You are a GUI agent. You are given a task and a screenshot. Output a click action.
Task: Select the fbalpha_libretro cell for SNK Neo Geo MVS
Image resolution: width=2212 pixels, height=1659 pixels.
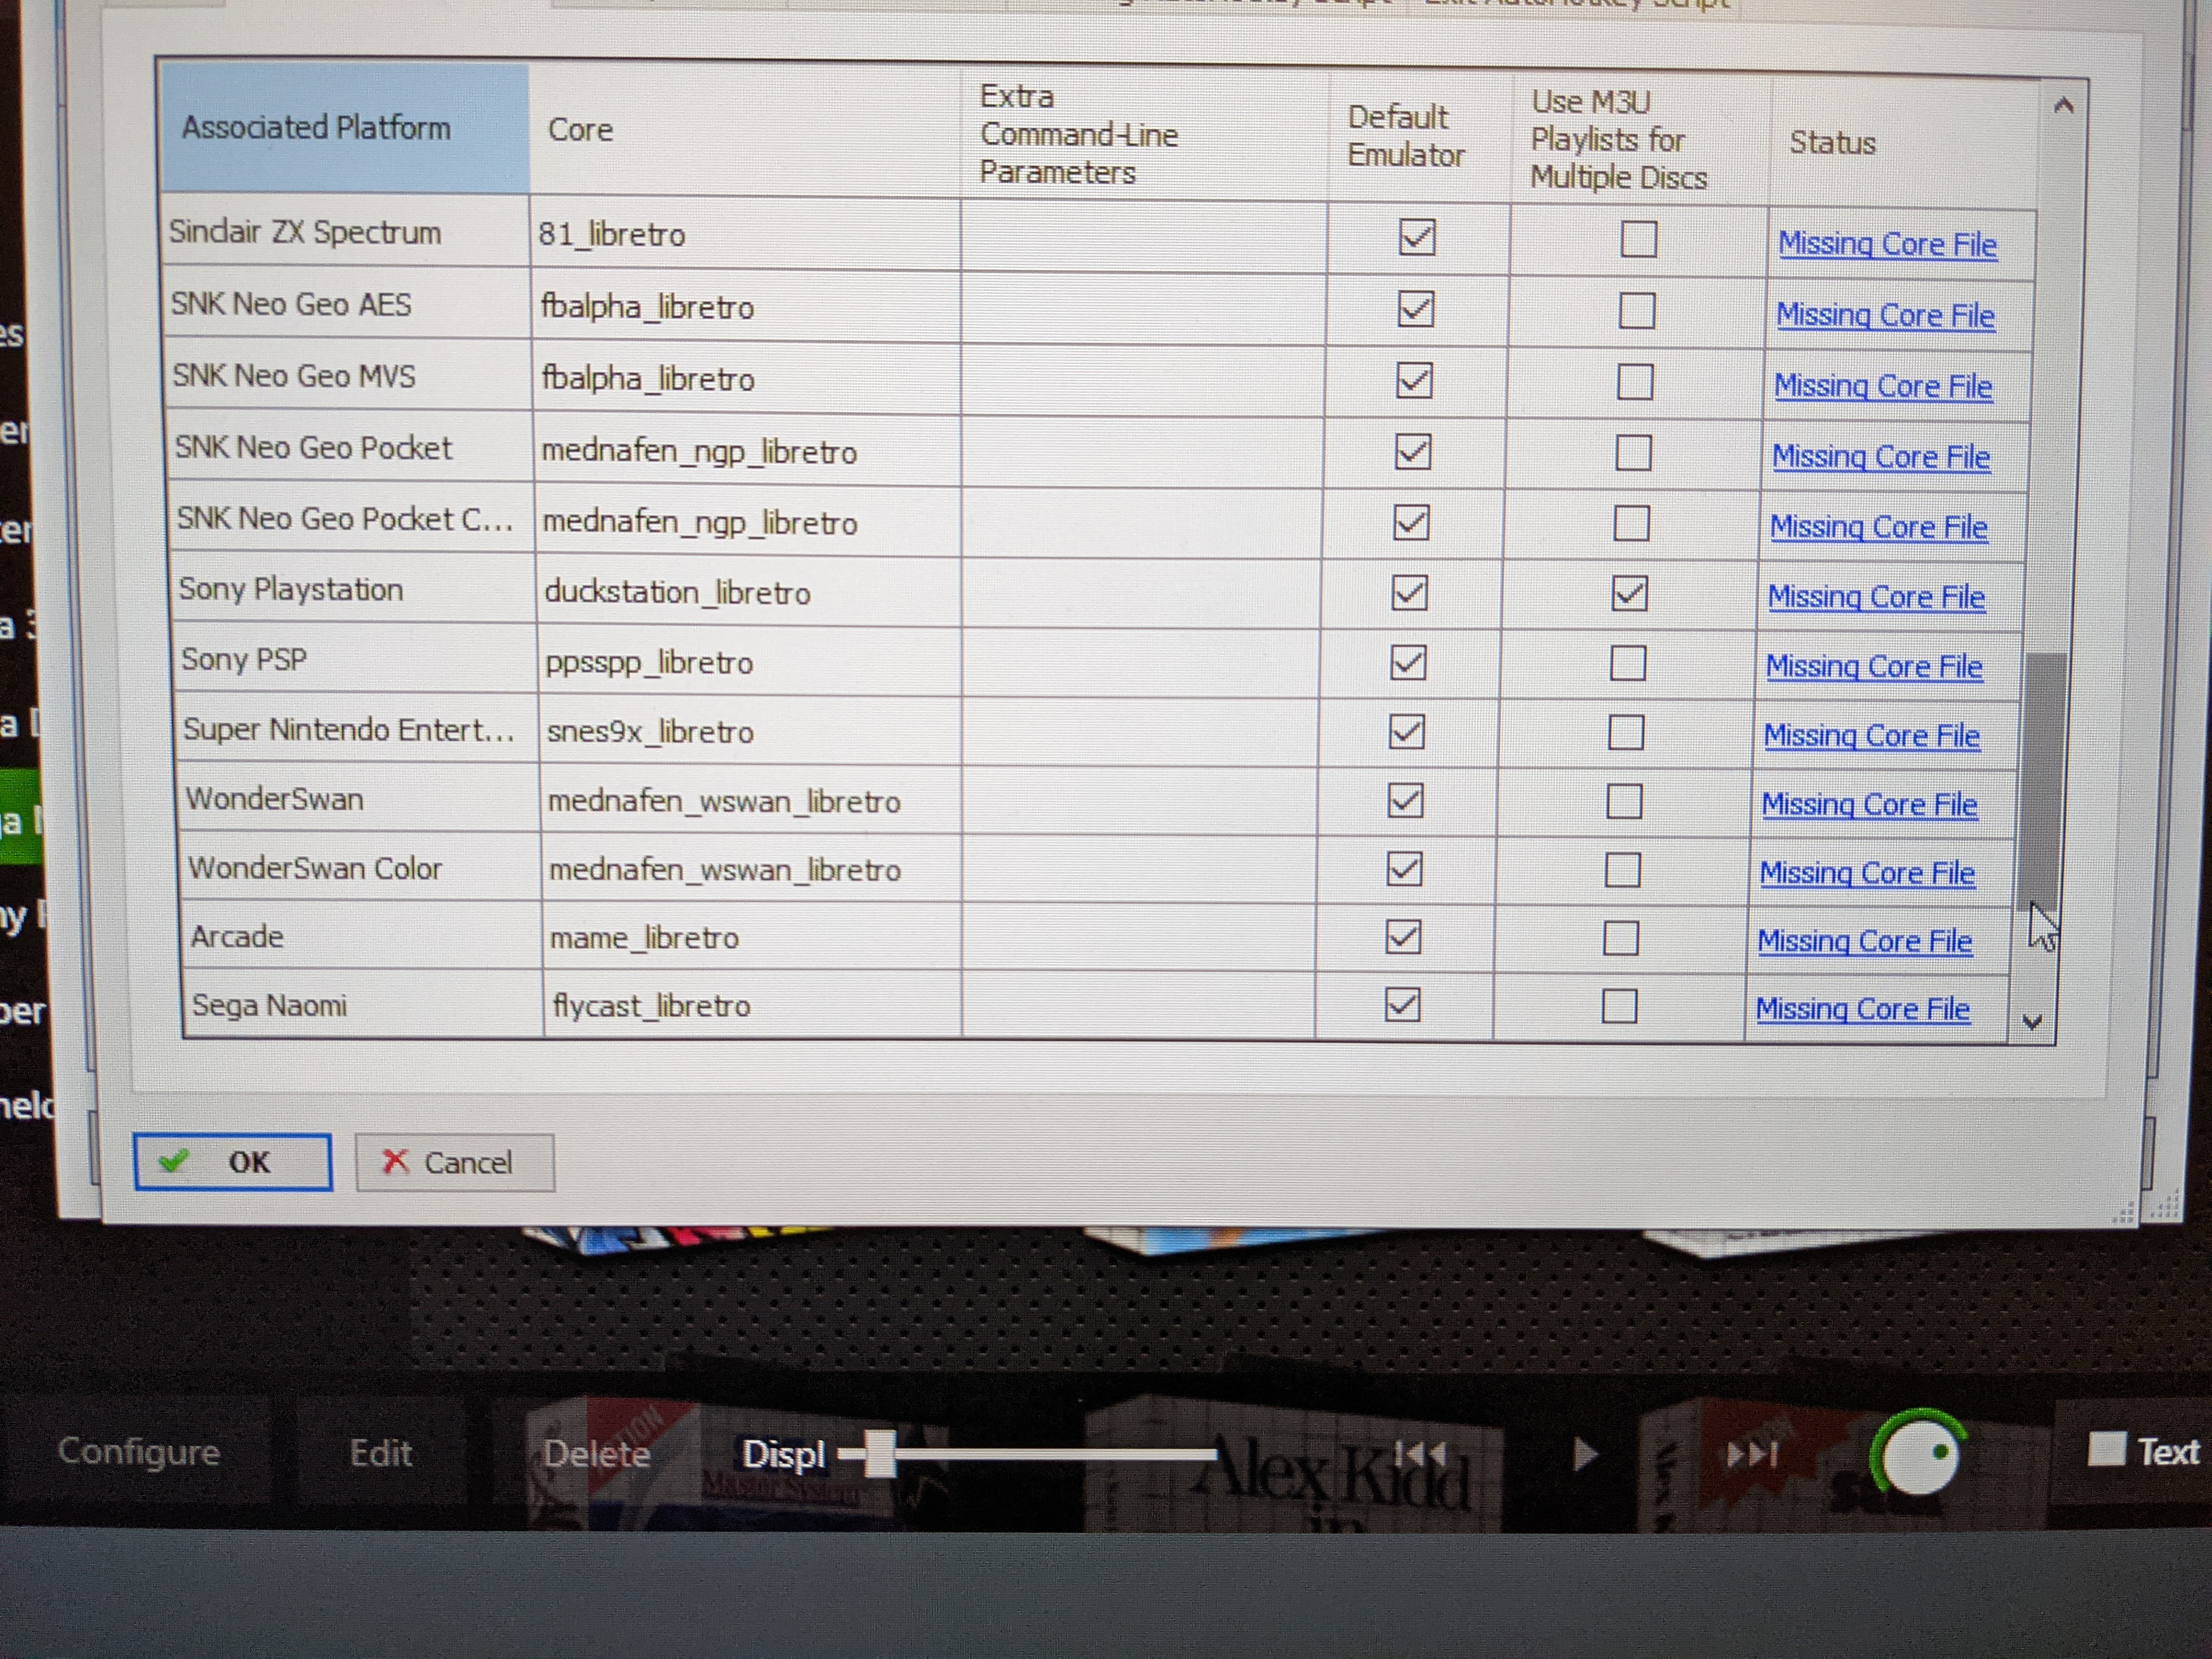coord(747,379)
